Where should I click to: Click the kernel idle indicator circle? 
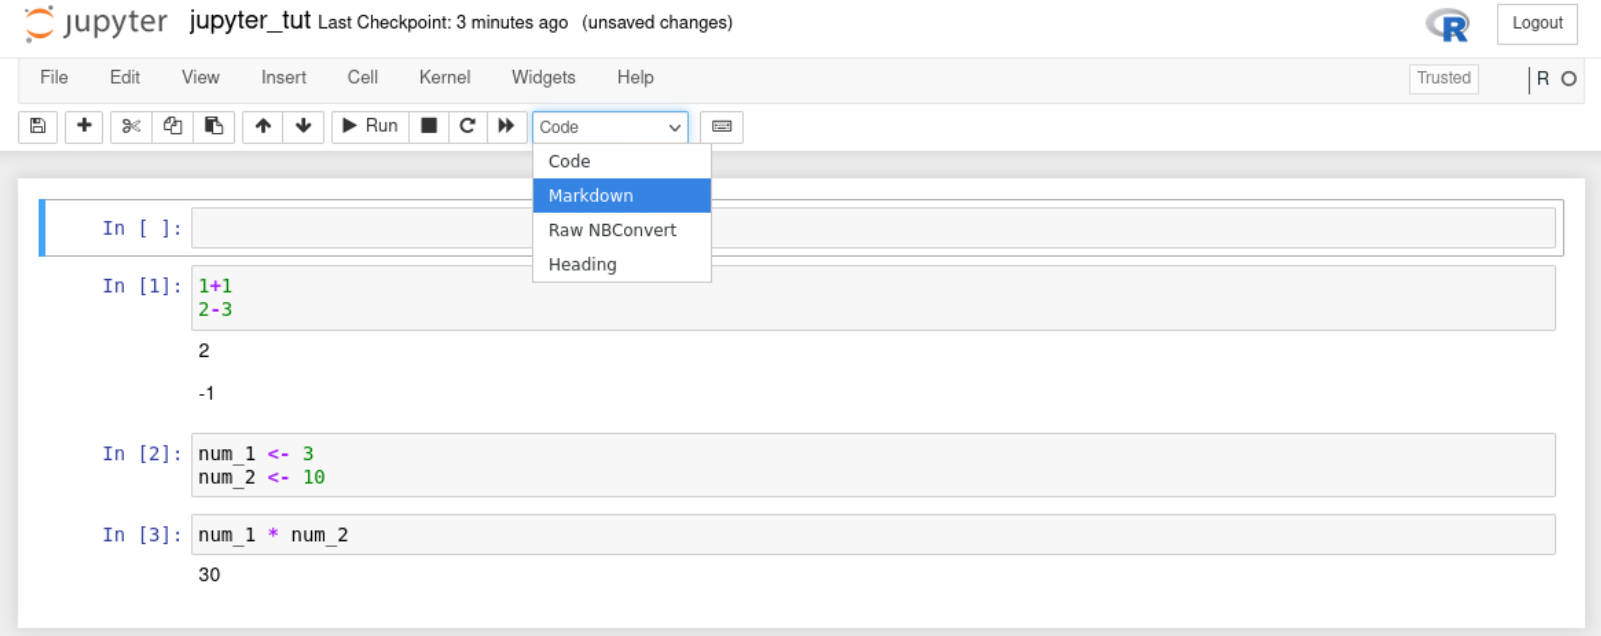[1569, 79]
